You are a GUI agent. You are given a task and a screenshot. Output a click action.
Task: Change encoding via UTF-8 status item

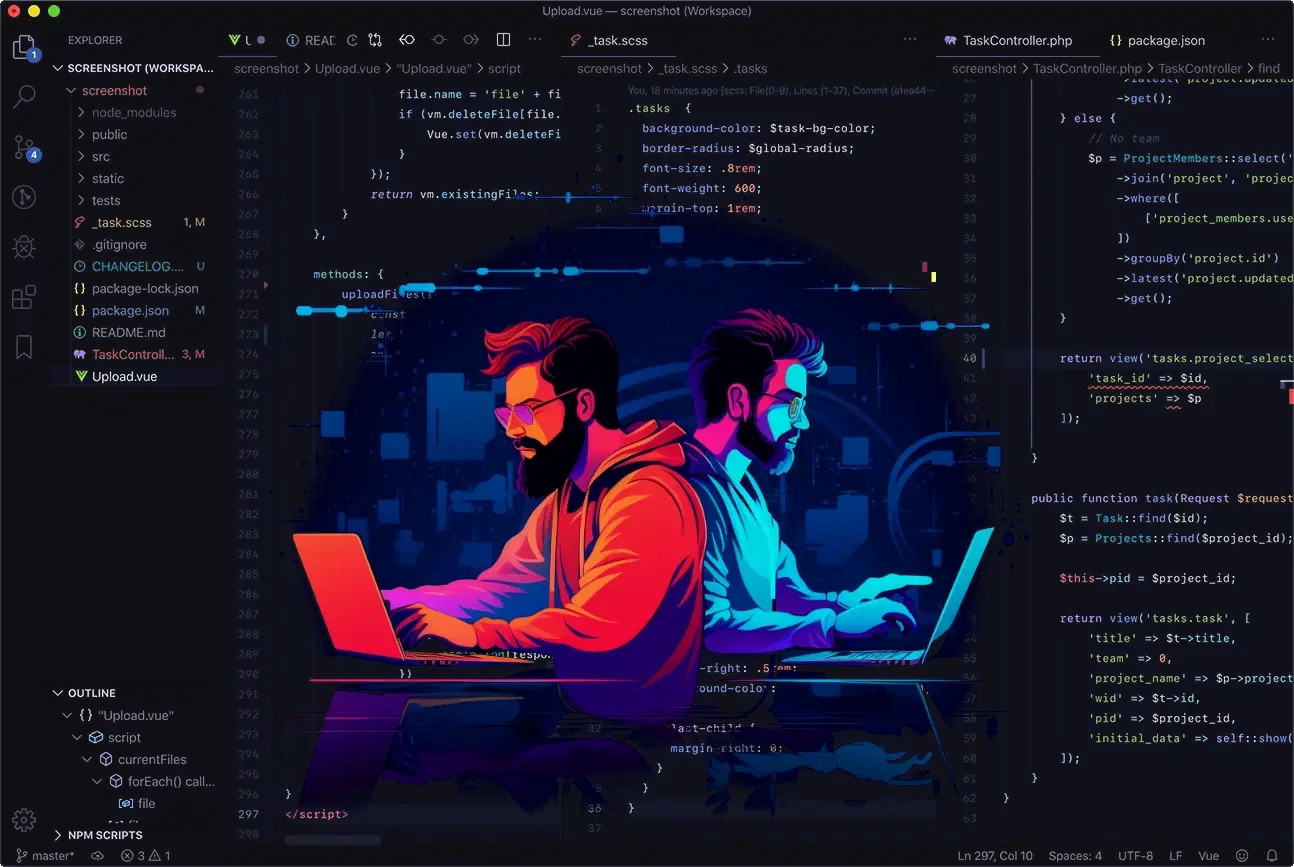point(1137,856)
